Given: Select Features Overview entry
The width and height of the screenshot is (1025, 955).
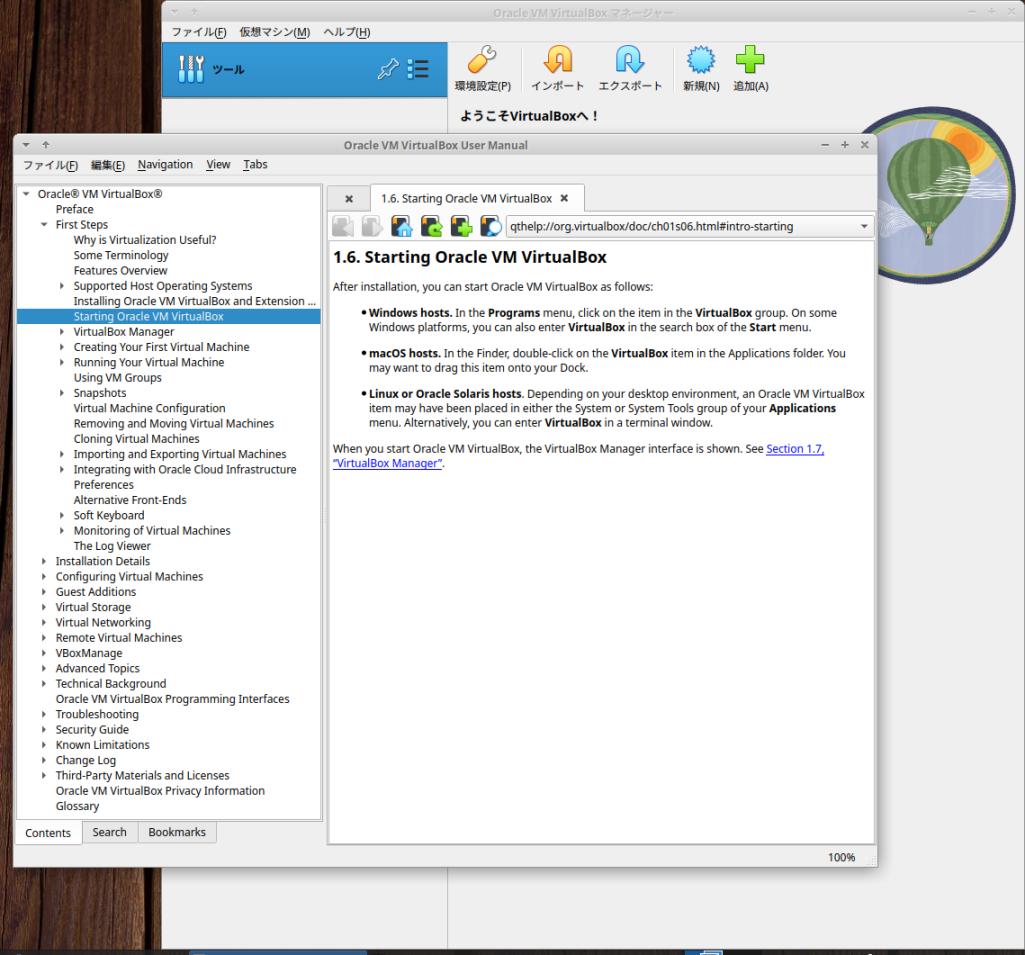Looking at the screenshot, I should tap(120, 271).
